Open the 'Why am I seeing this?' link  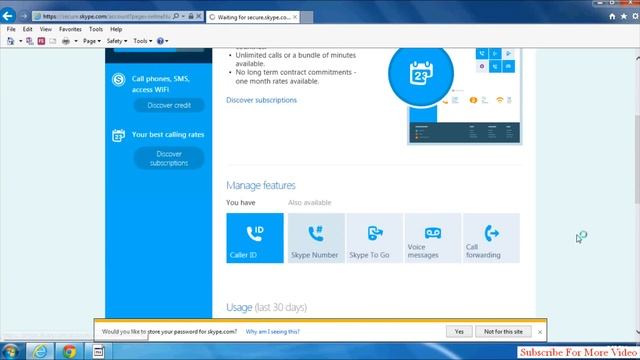coord(273,332)
